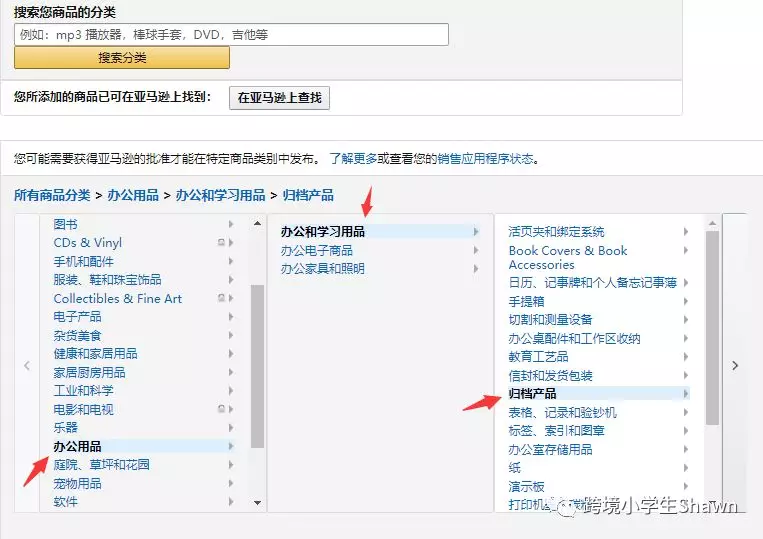Screen dimensions: 763x539
Task: Click the 在亚马逊上查找 button
Action: [x=279, y=98]
